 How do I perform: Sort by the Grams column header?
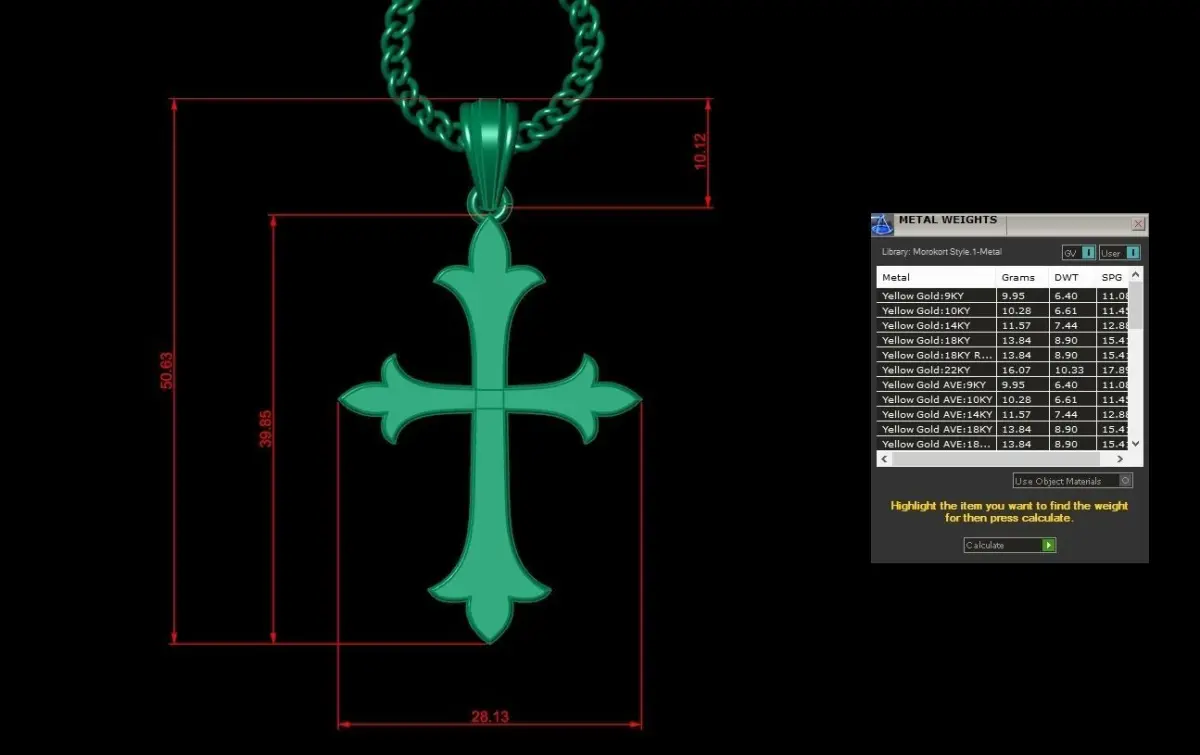point(1023,277)
